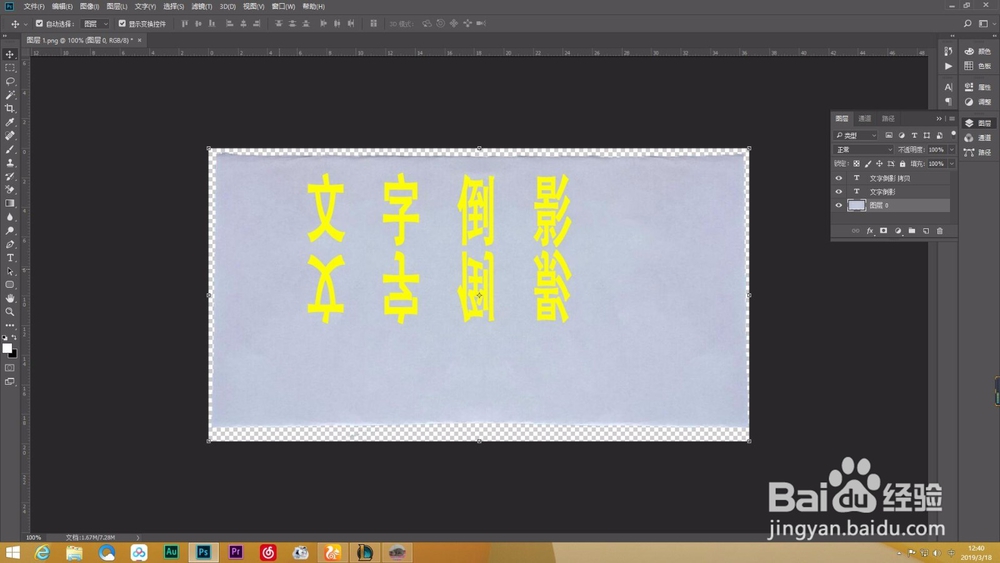Open the fx layer style menu
Image resolution: width=1000 pixels, height=563 pixels.
click(x=869, y=231)
